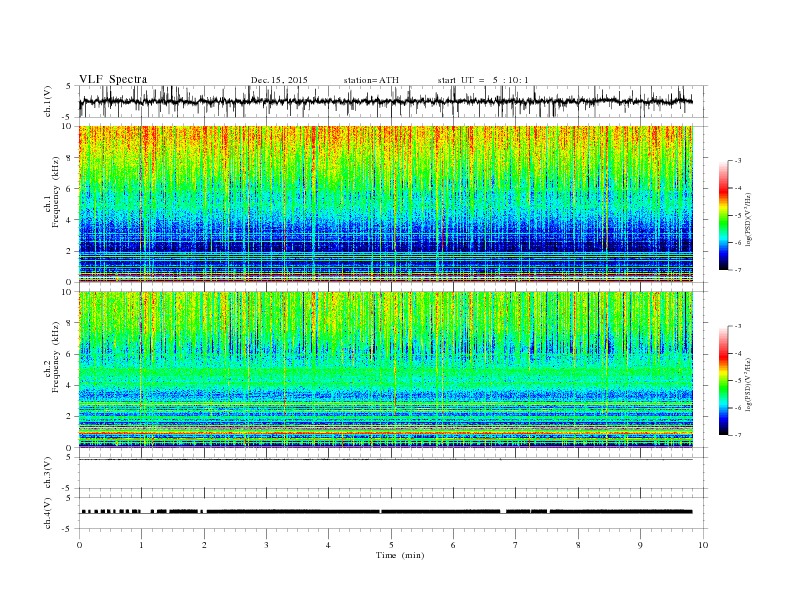Click the ch.2 color bar 'log(PSD)(V²/Hz)' label
The width and height of the screenshot is (792, 612).
click(x=749, y=384)
